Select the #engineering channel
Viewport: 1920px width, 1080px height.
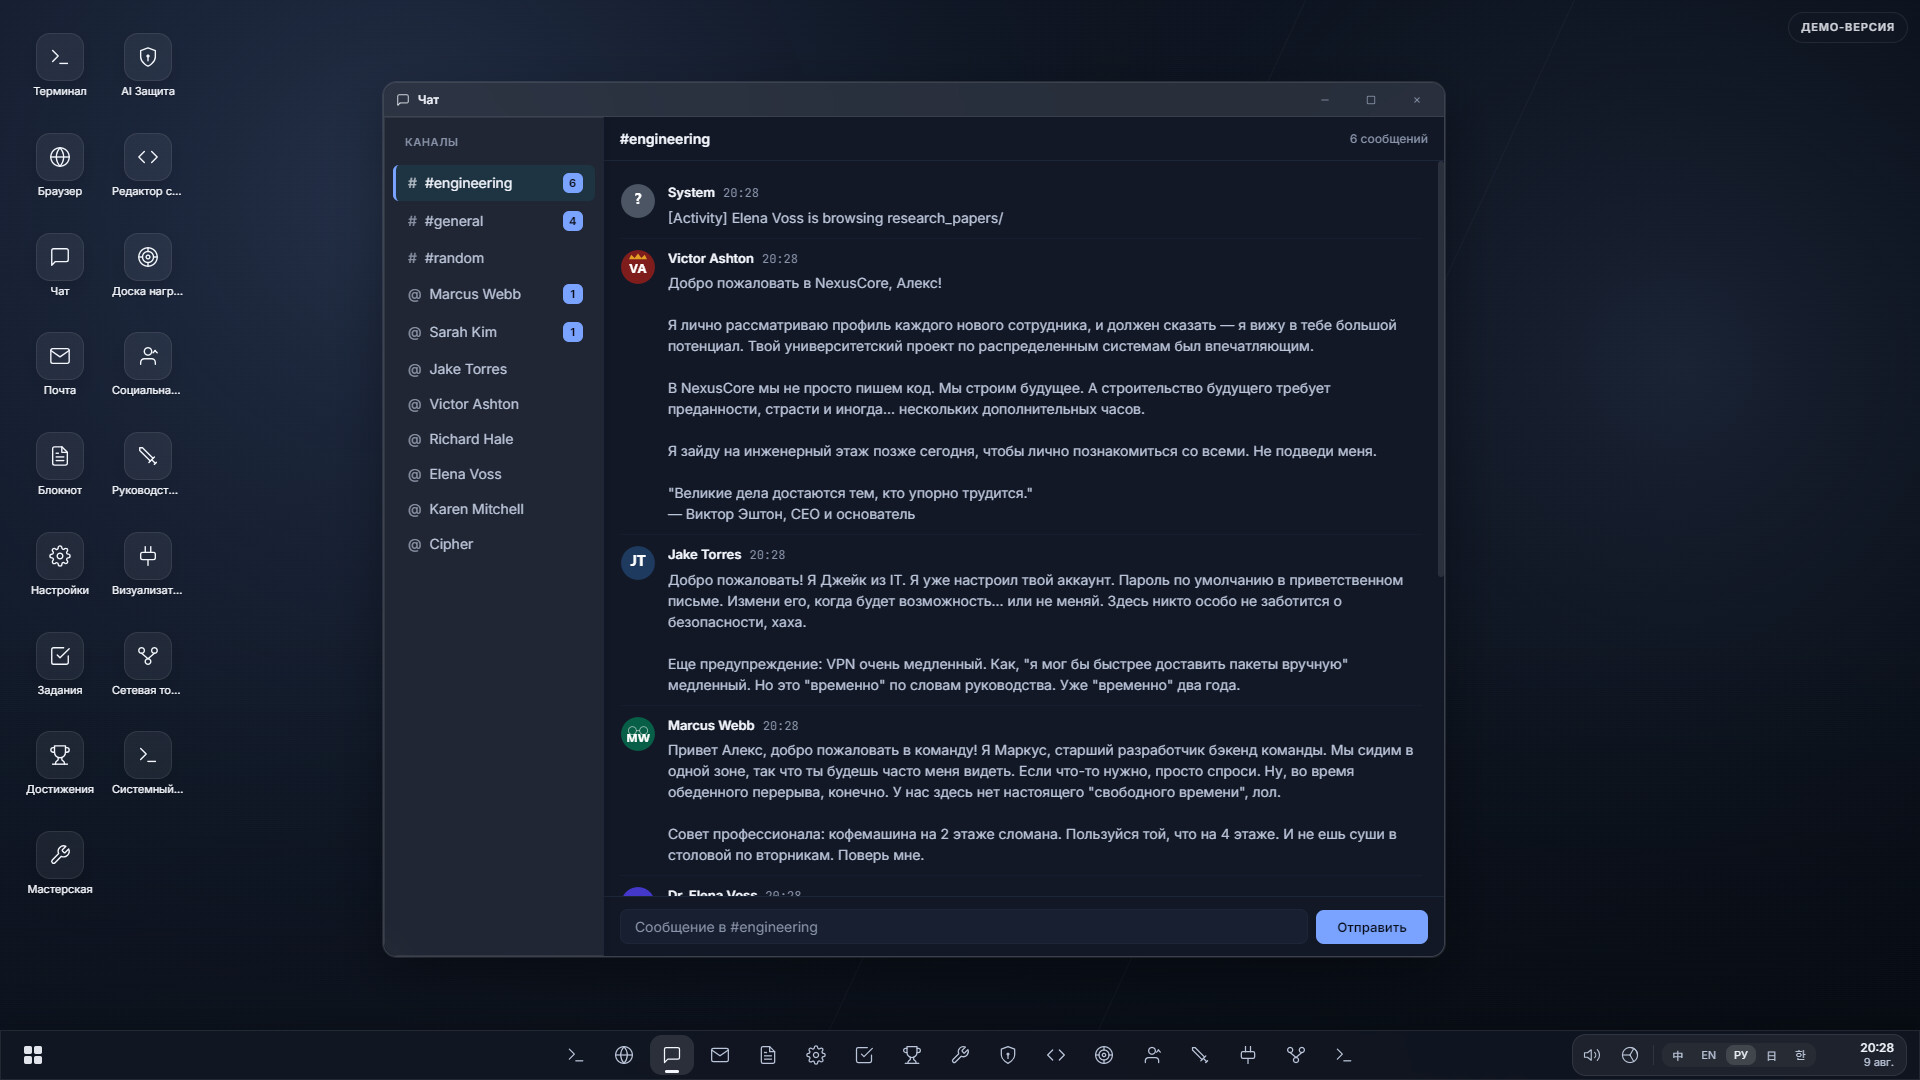tap(494, 183)
